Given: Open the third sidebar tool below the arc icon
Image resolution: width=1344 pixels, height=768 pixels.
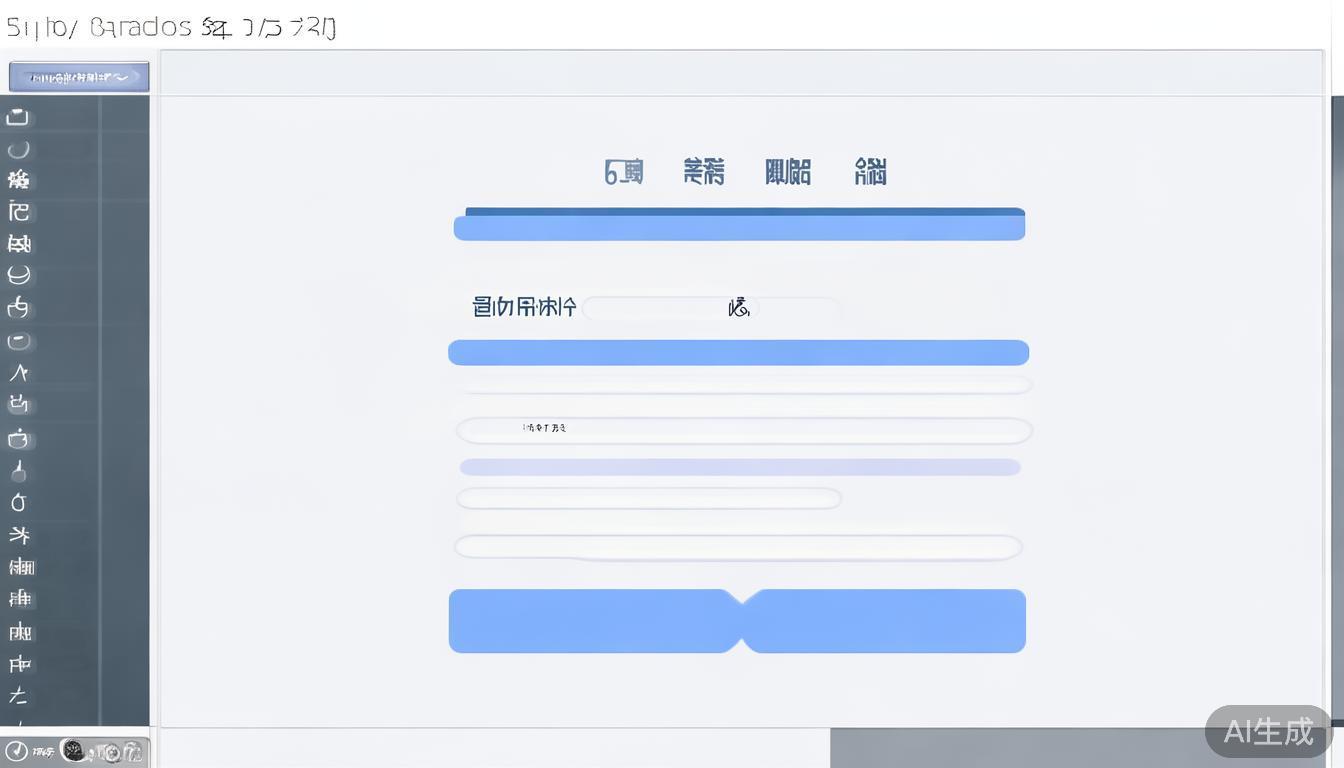Looking at the screenshot, I should [x=17, y=243].
